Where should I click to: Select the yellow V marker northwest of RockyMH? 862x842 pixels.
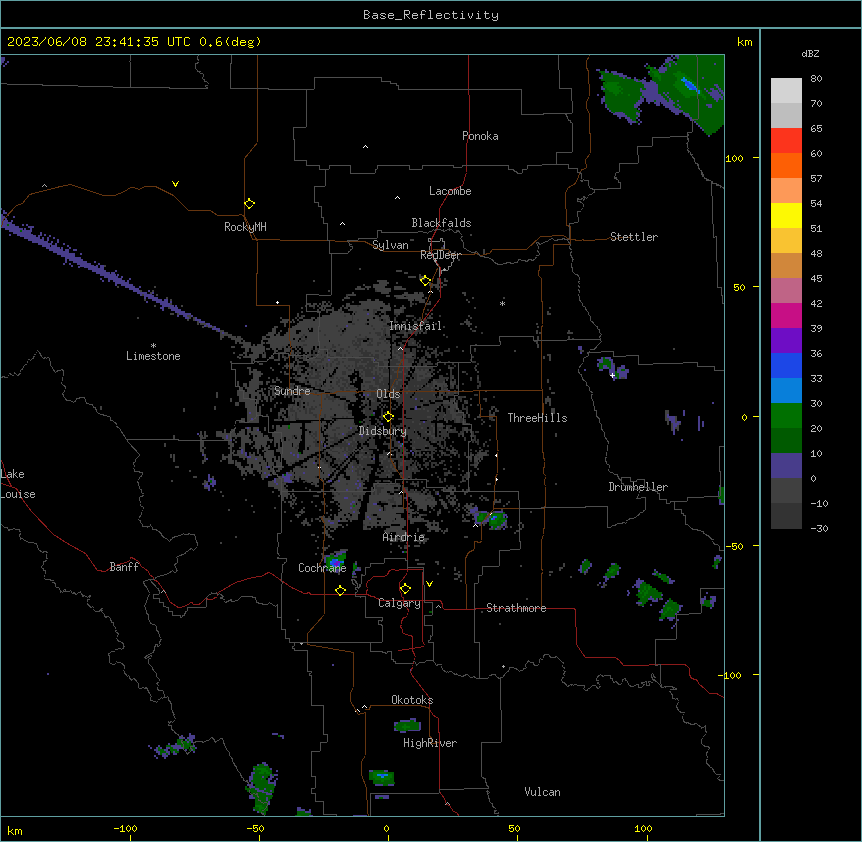175,184
